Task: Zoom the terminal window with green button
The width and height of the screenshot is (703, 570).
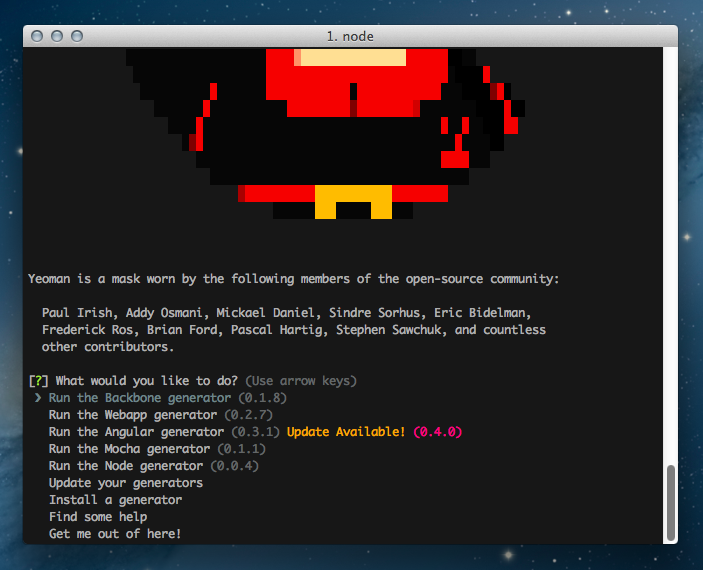Action: 78,36
